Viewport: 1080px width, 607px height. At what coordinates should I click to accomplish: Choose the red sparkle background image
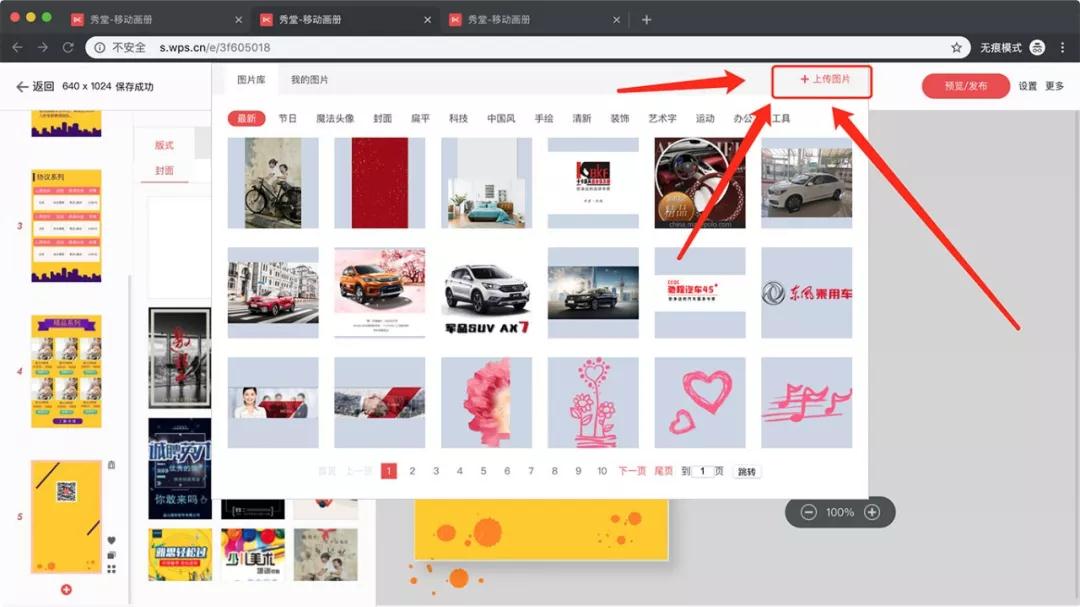coord(380,183)
